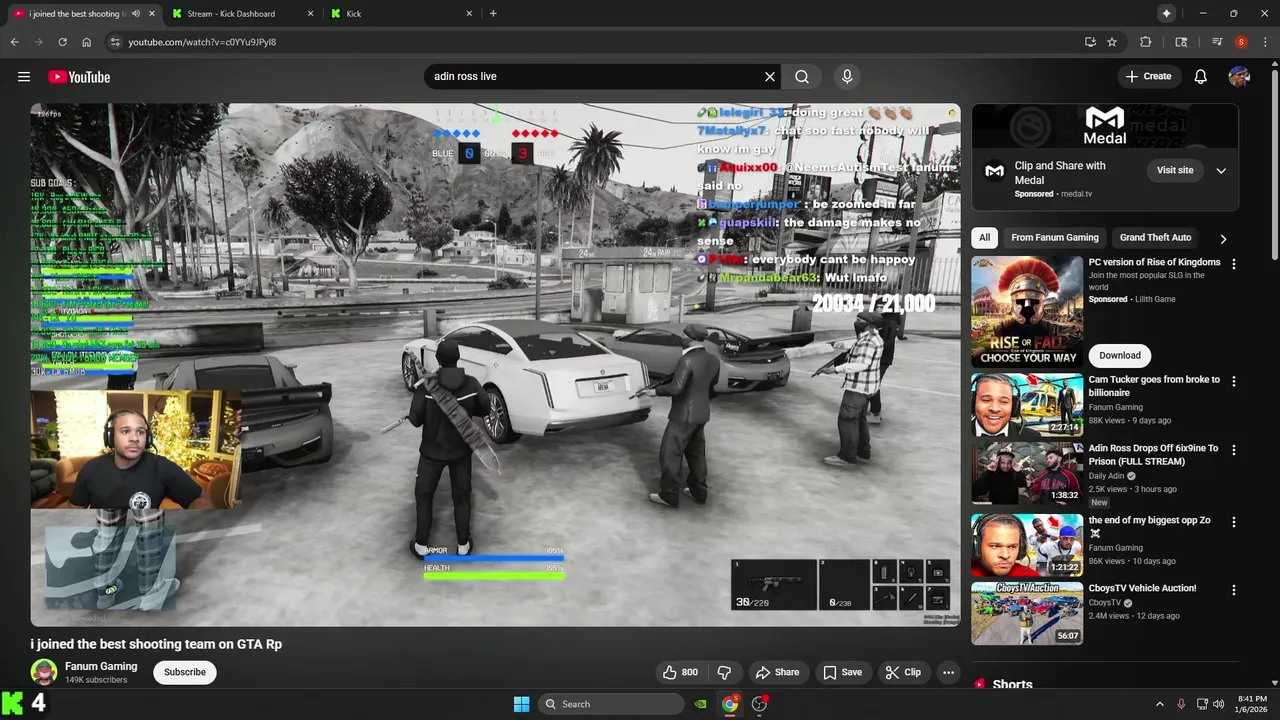Run search with the magnifier button
The width and height of the screenshot is (1280, 720).
802,77
